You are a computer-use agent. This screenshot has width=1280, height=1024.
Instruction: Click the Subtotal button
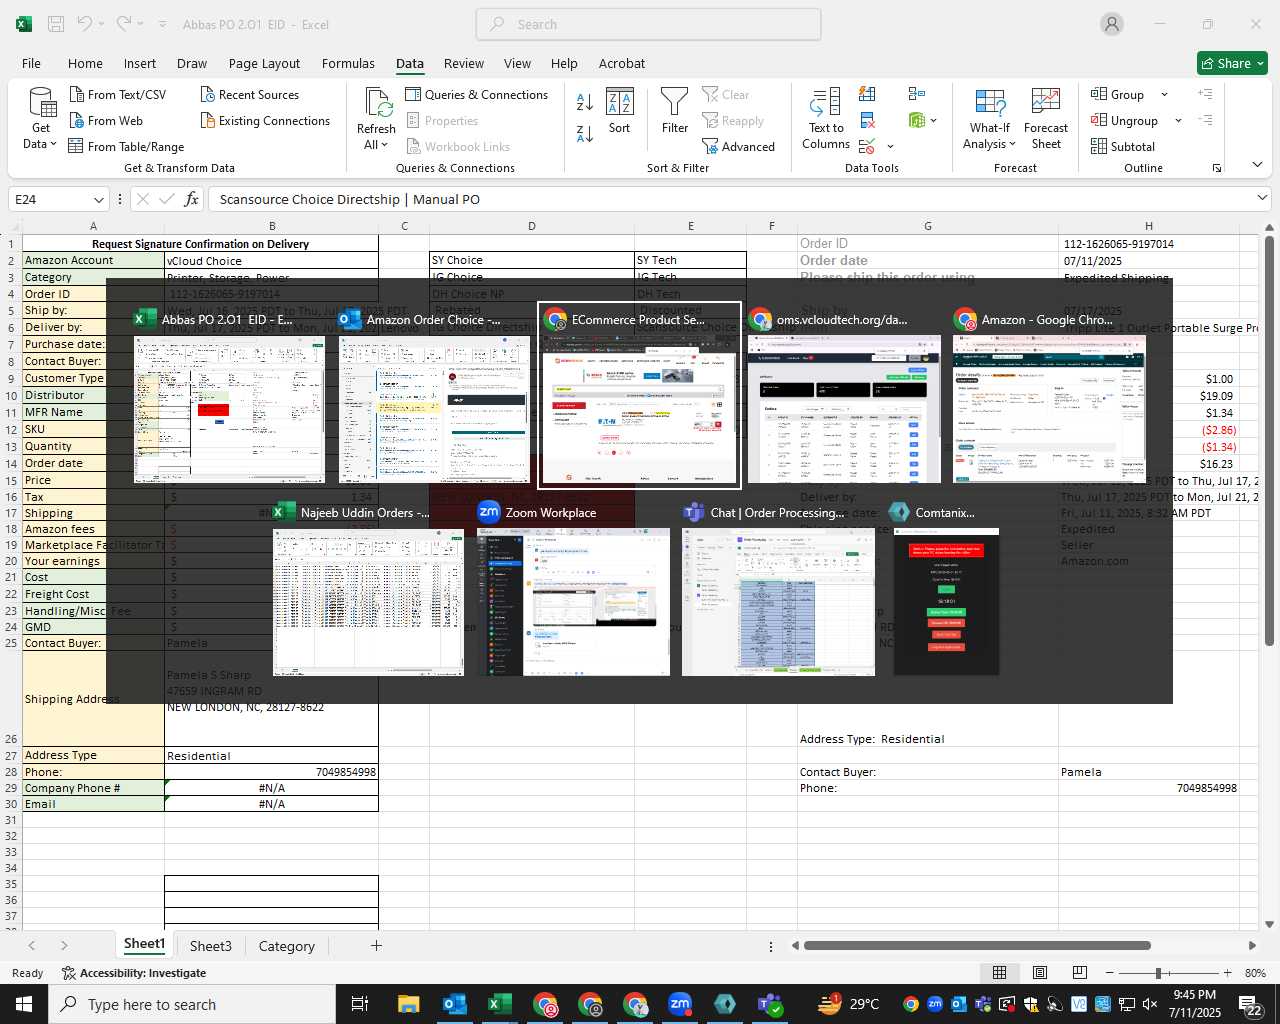tap(1122, 146)
